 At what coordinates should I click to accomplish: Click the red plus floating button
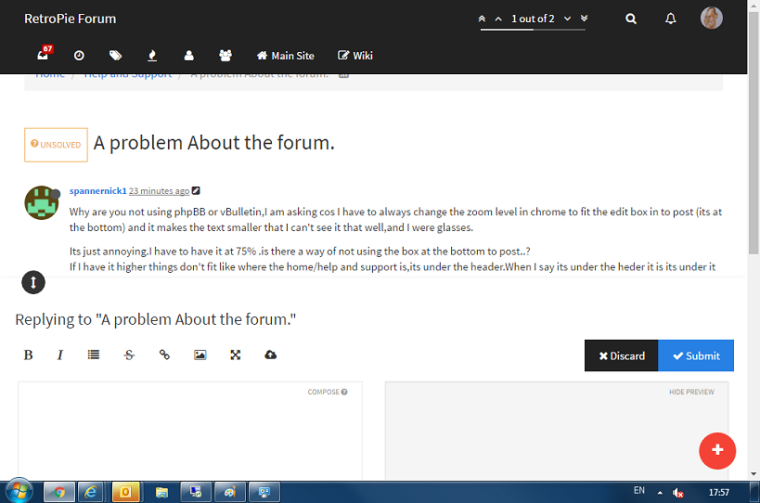point(717,451)
